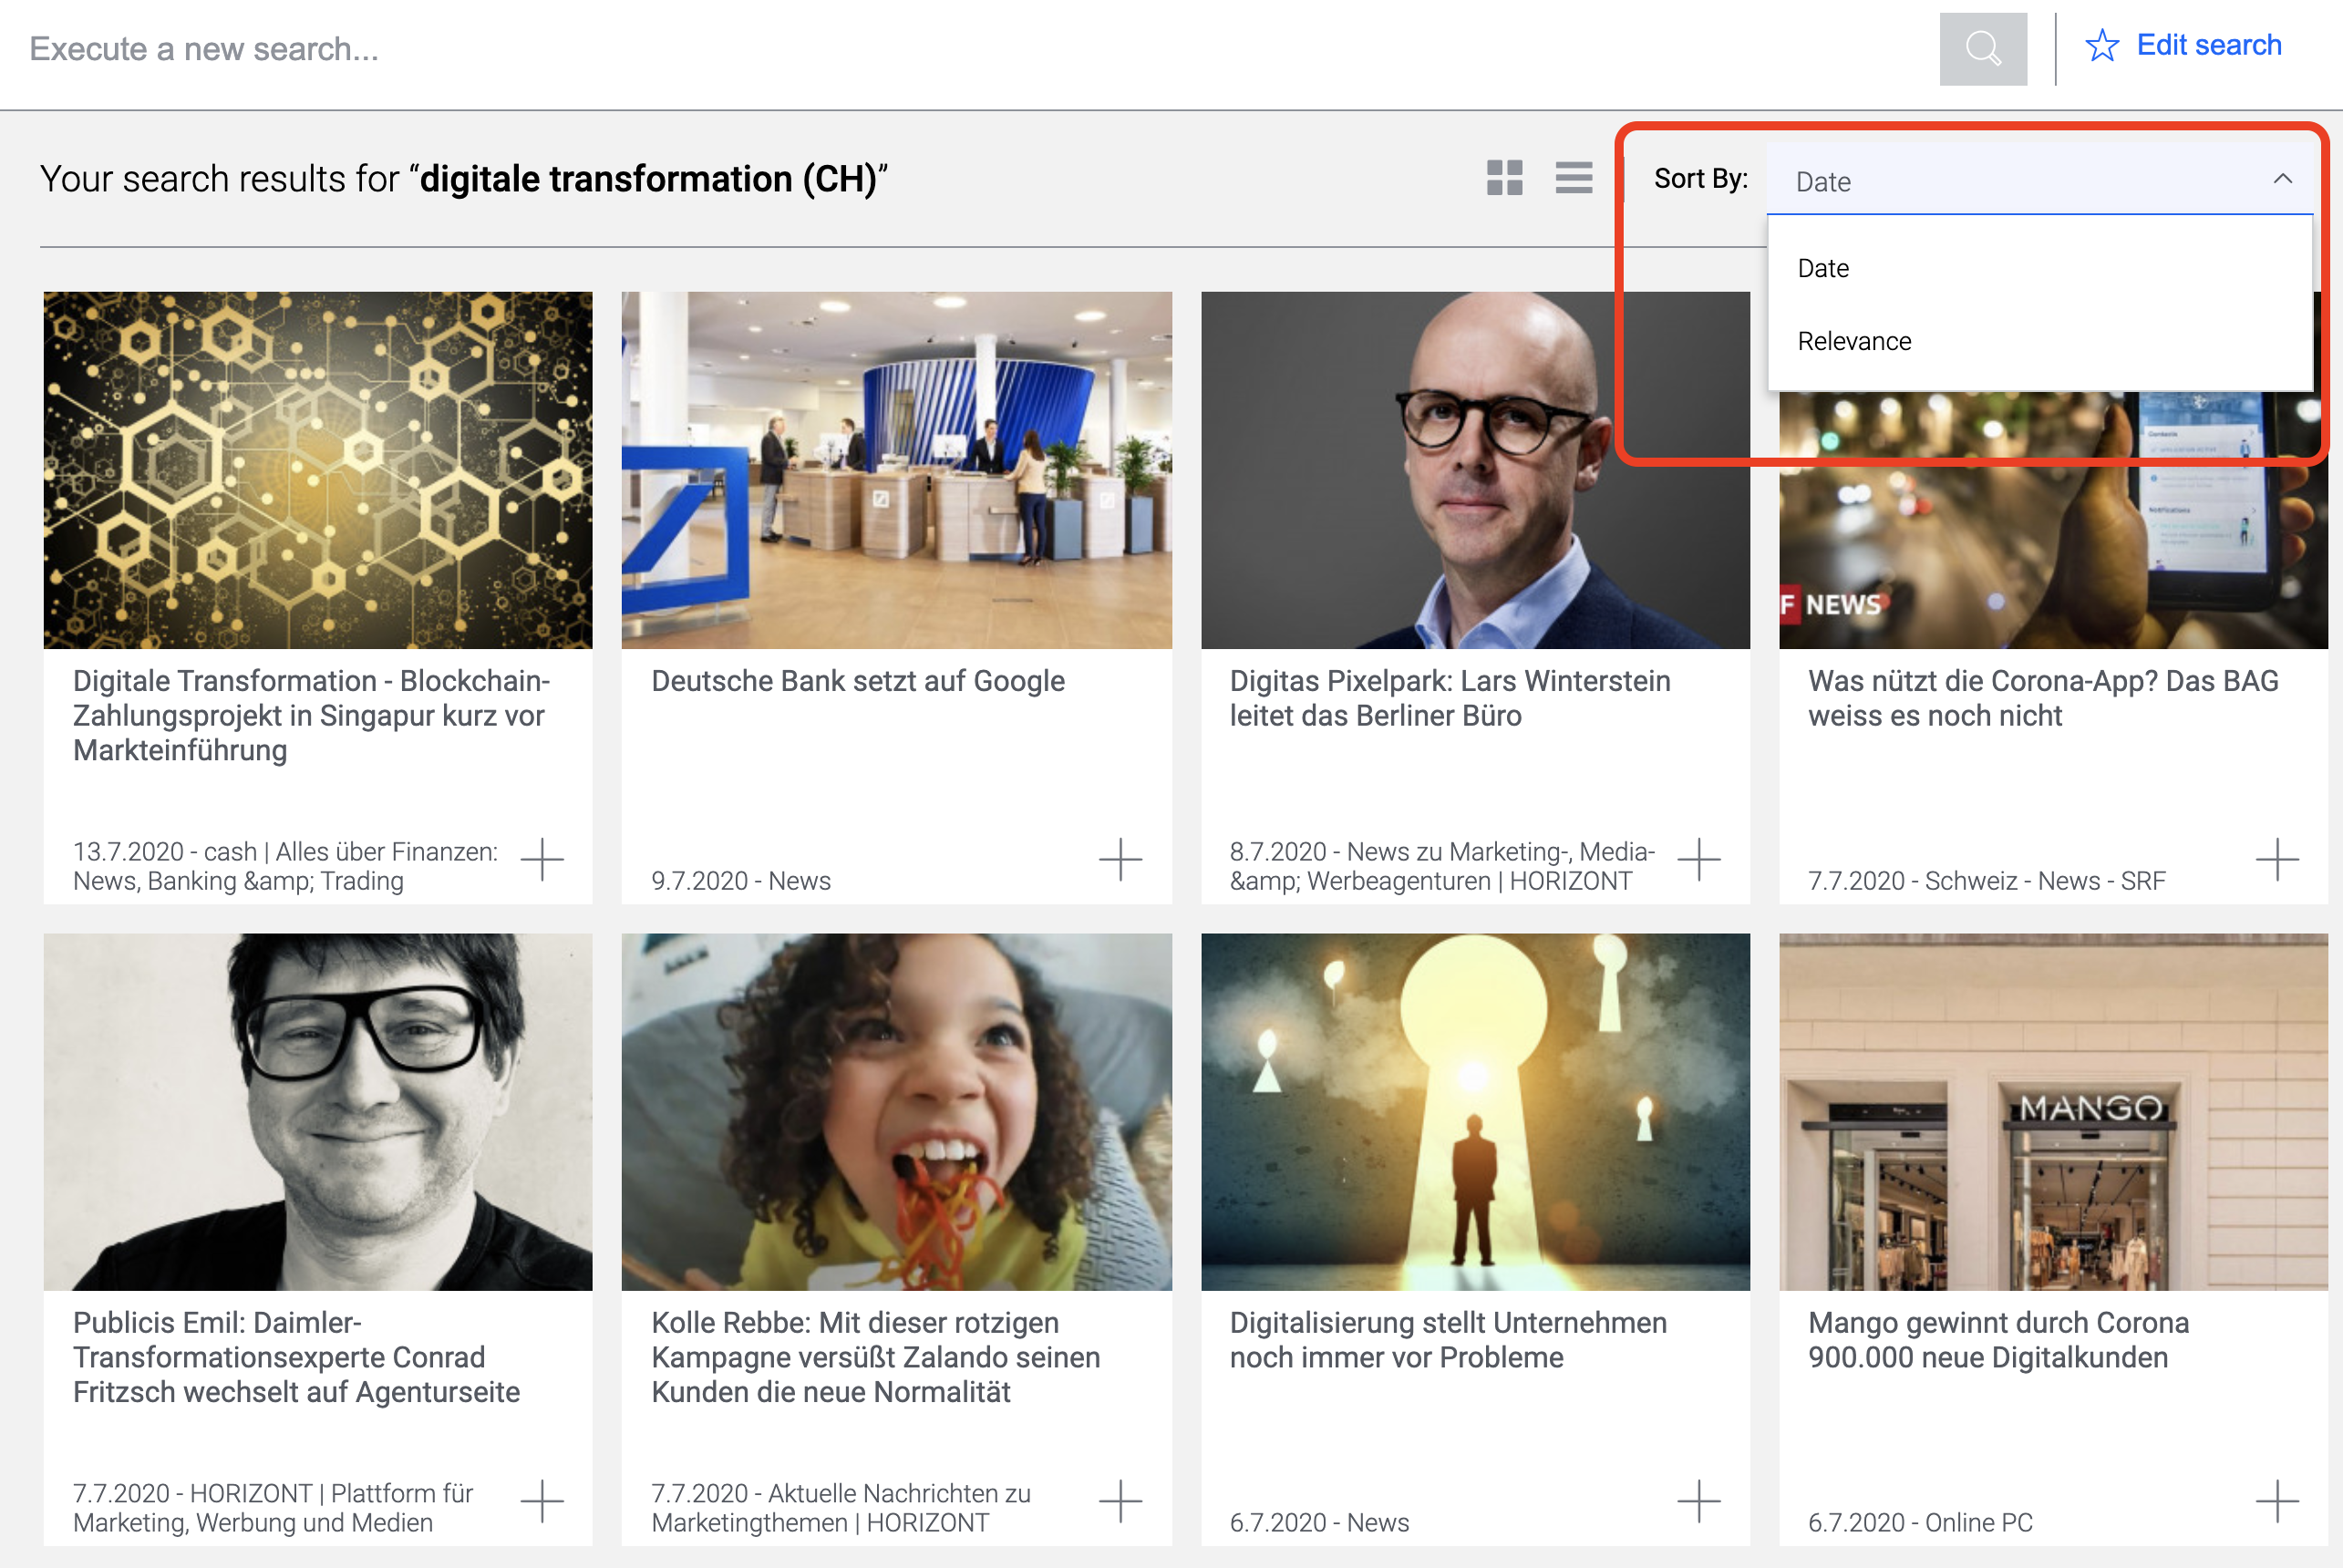The width and height of the screenshot is (2343, 1568).
Task: Add the Publicis Emil article via plus
Action: (542, 1501)
